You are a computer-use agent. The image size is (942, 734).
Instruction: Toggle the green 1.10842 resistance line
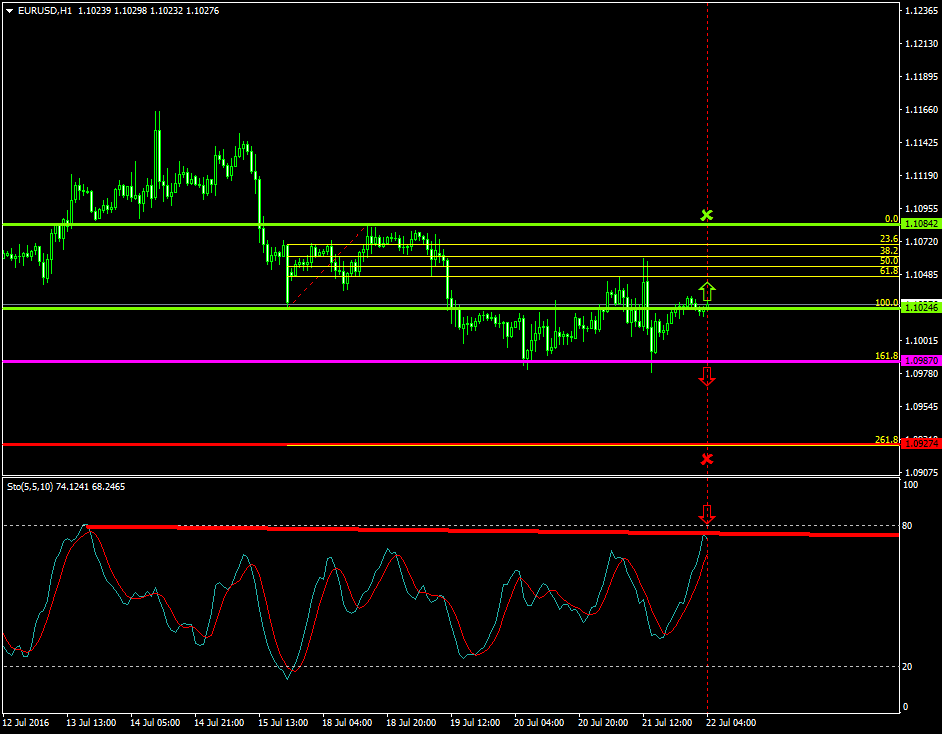pyautogui.click(x=400, y=224)
